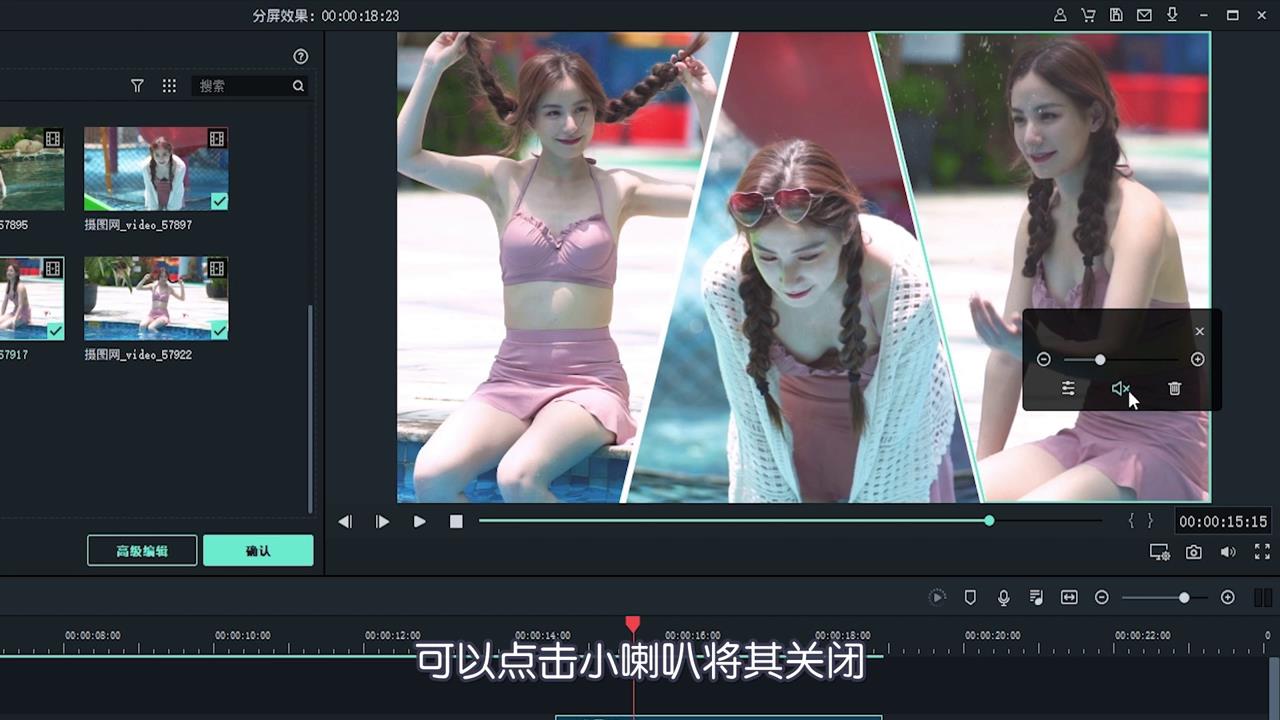Click the popup plus button to zoom in
The image size is (1280, 720).
(1198, 359)
